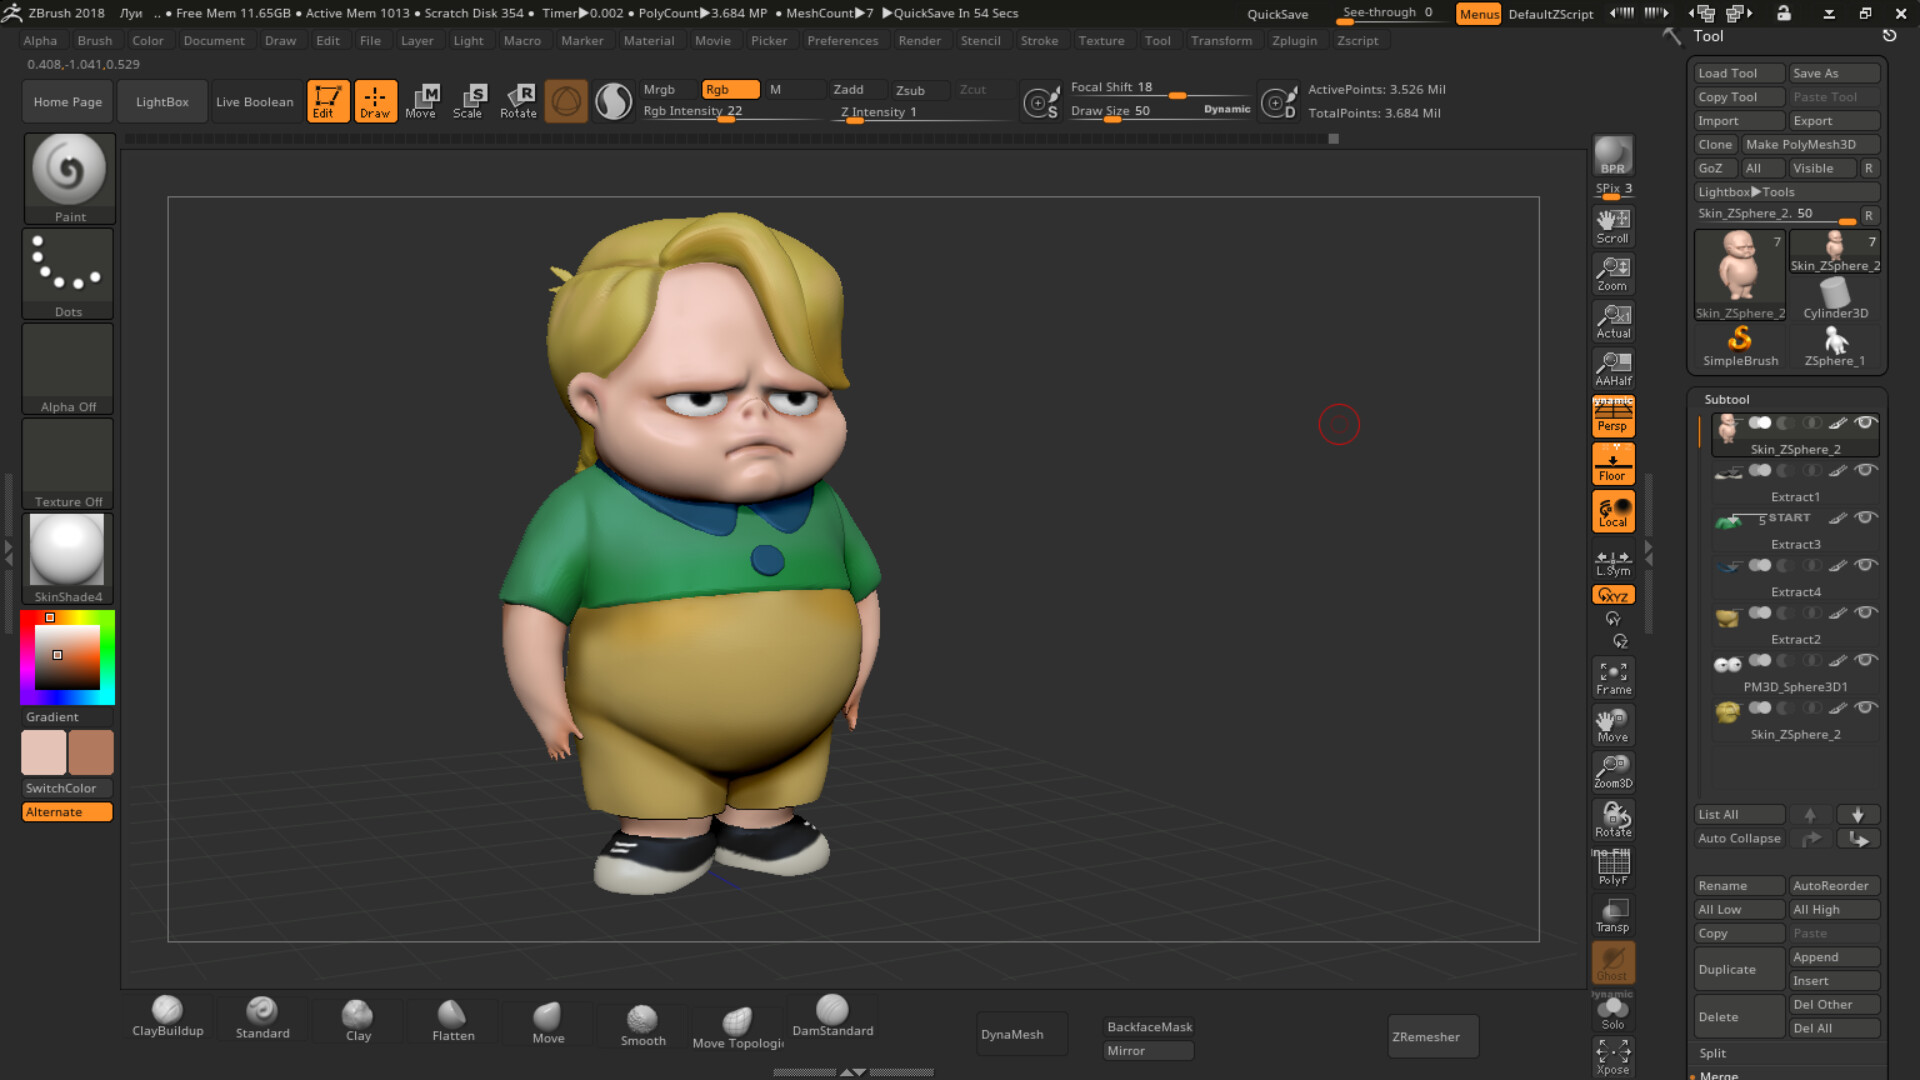Adjust the Draw Size slider
The height and width of the screenshot is (1080, 1920).
pos(1158,111)
